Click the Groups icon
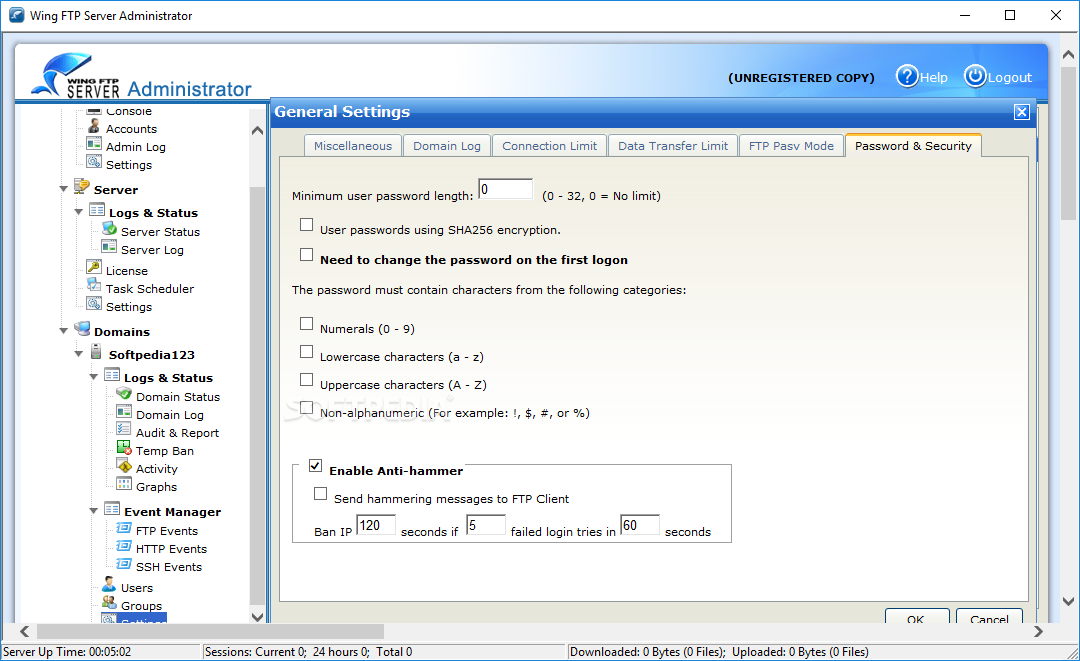The width and height of the screenshot is (1080, 661). (x=109, y=602)
